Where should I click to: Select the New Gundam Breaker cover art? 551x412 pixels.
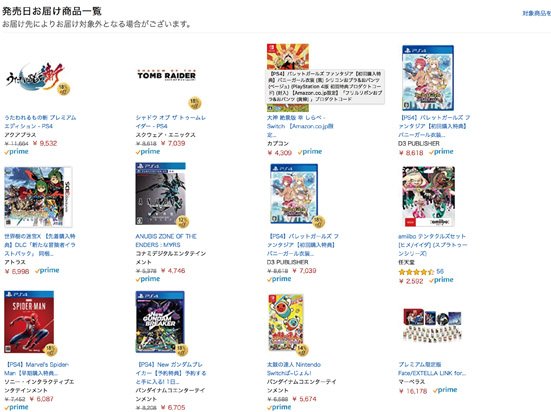pyautogui.click(x=160, y=322)
